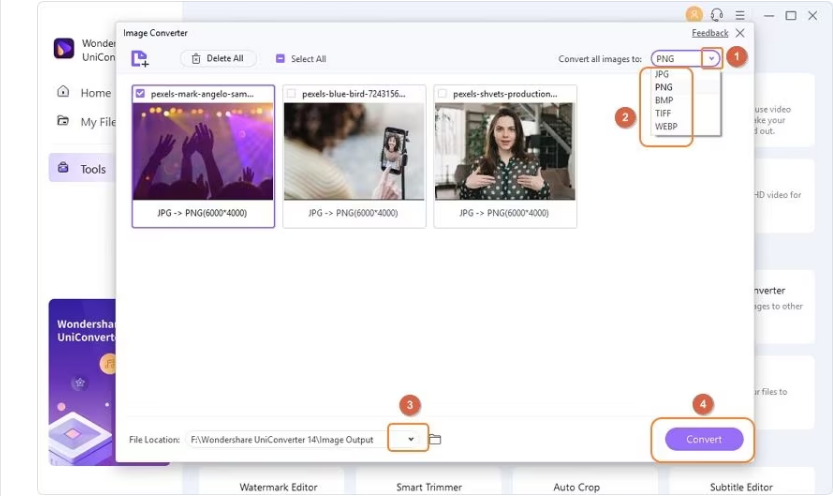Click the Wondershare UniConverter logo
The image size is (833, 496).
click(x=64, y=49)
